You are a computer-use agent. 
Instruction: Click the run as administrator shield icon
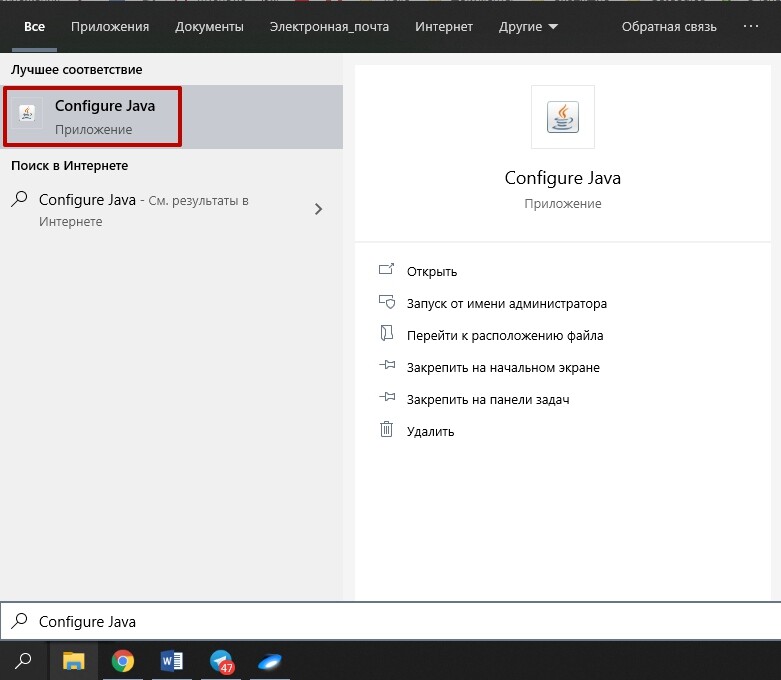click(x=387, y=301)
